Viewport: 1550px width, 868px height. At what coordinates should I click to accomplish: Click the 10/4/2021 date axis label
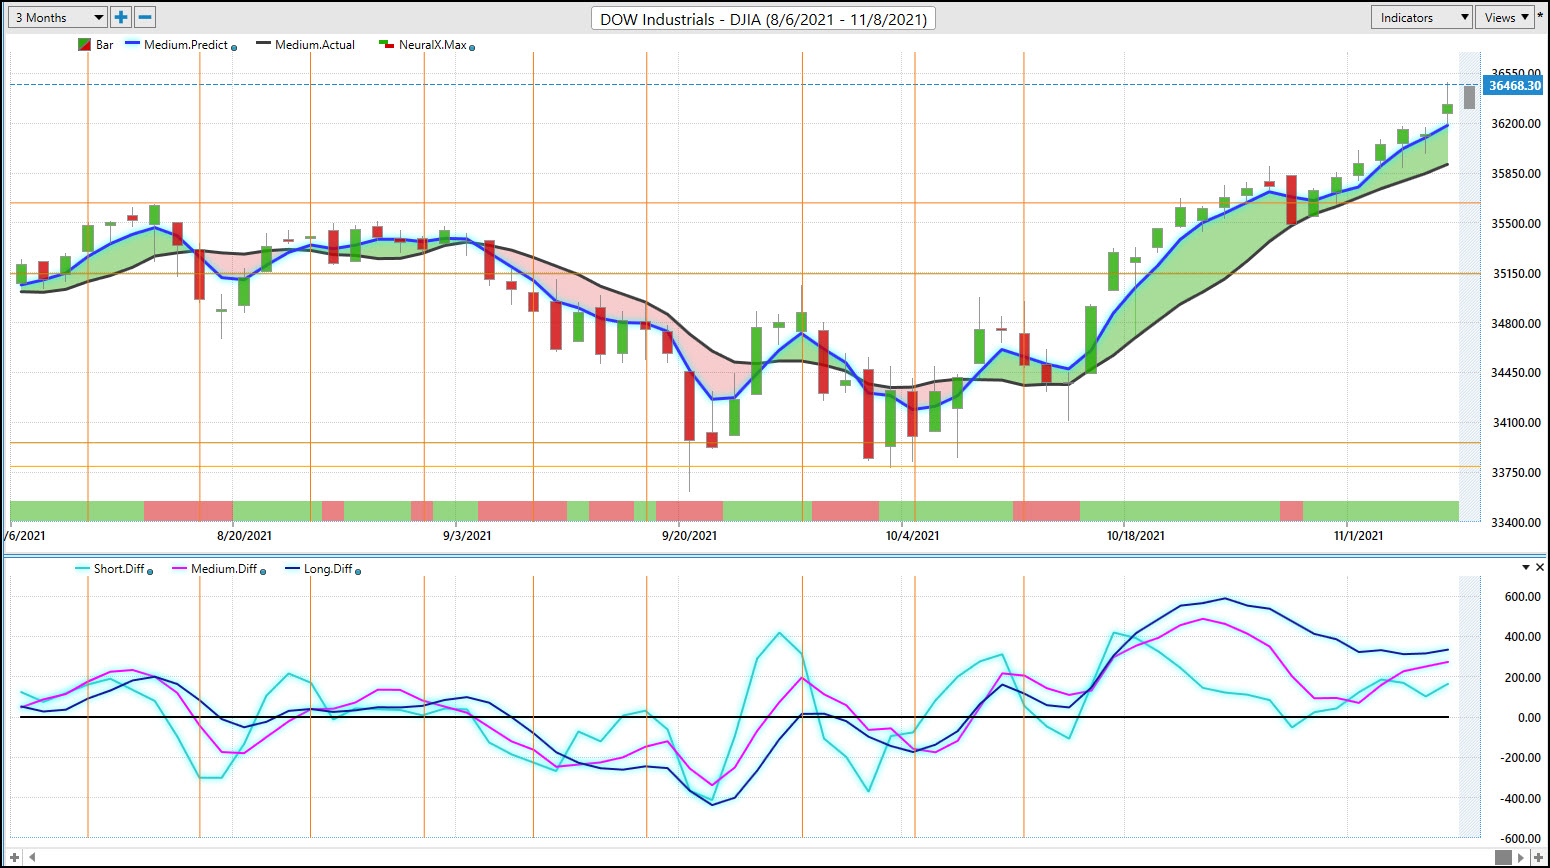pos(912,536)
